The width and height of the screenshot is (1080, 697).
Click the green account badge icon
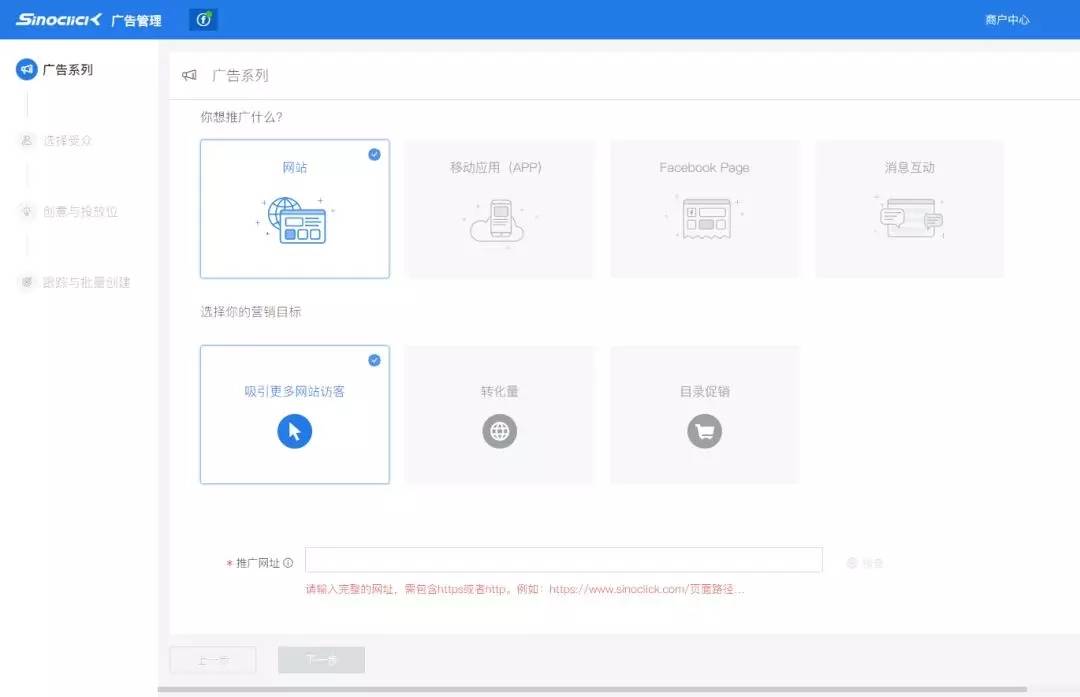click(x=203, y=20)
